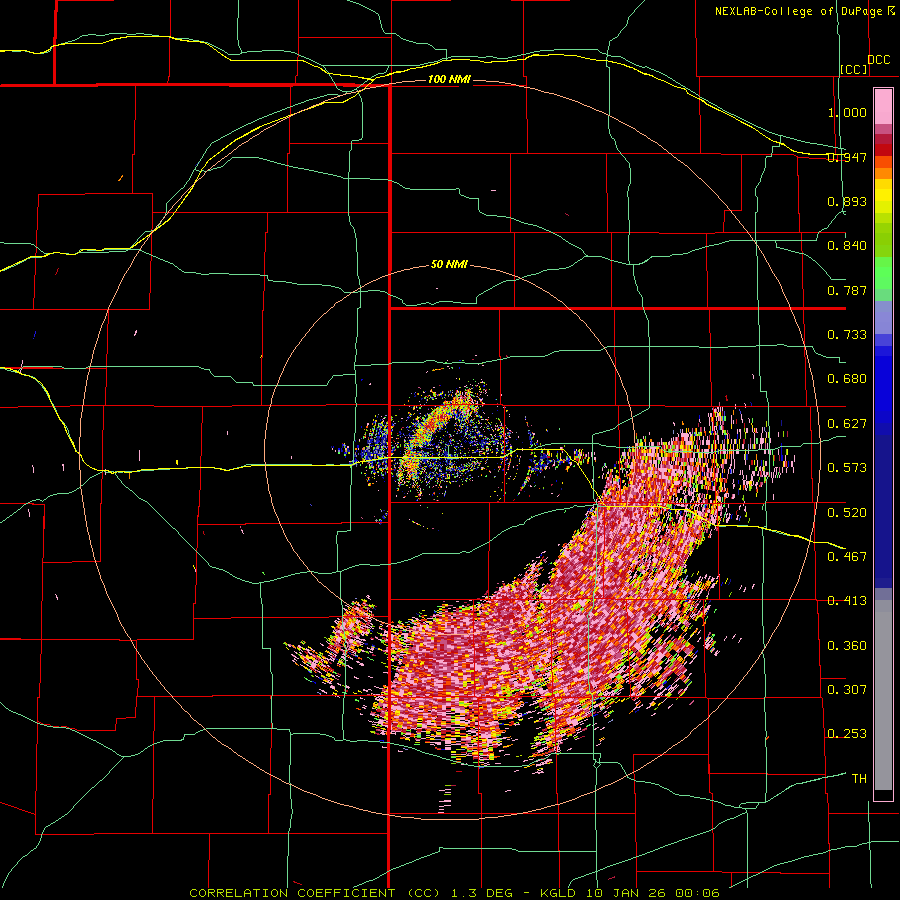The image size is (900, 900).
Task: Click the 0.253 scale value
Action: [x=847, y=734]
